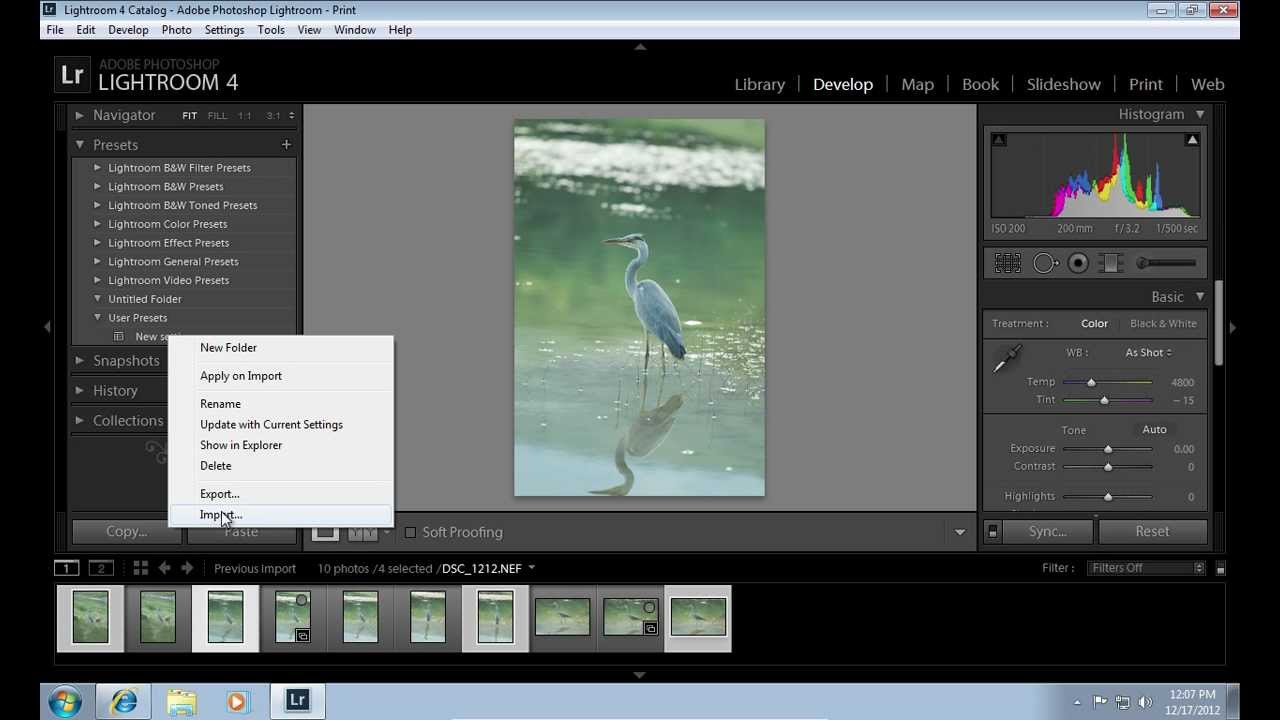Select the Adjustment Brush tool
Screen dimensions: 1280x720
(x=1166, y=263)
